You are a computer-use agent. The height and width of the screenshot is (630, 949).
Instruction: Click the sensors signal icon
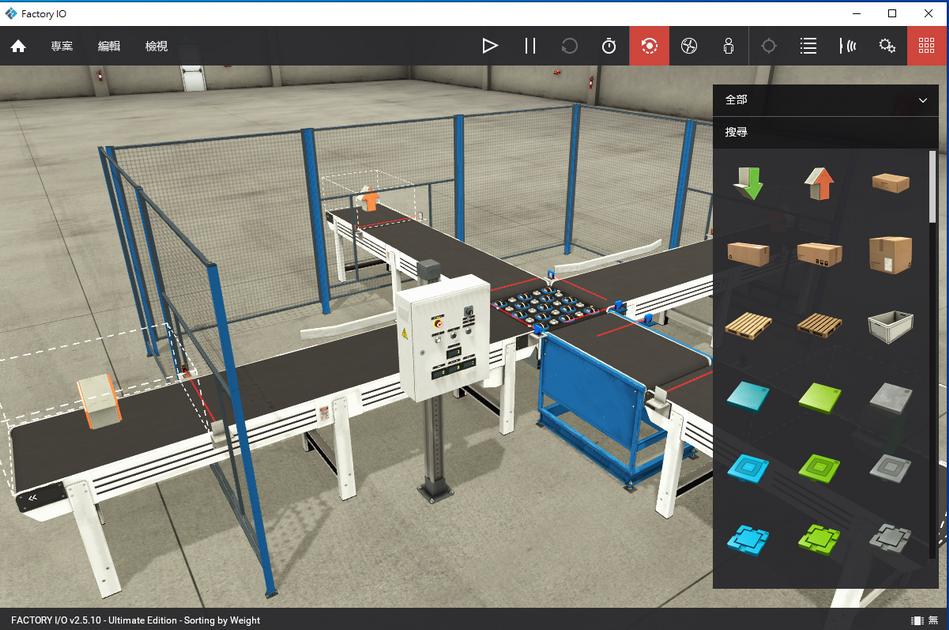tap(848, 46)
